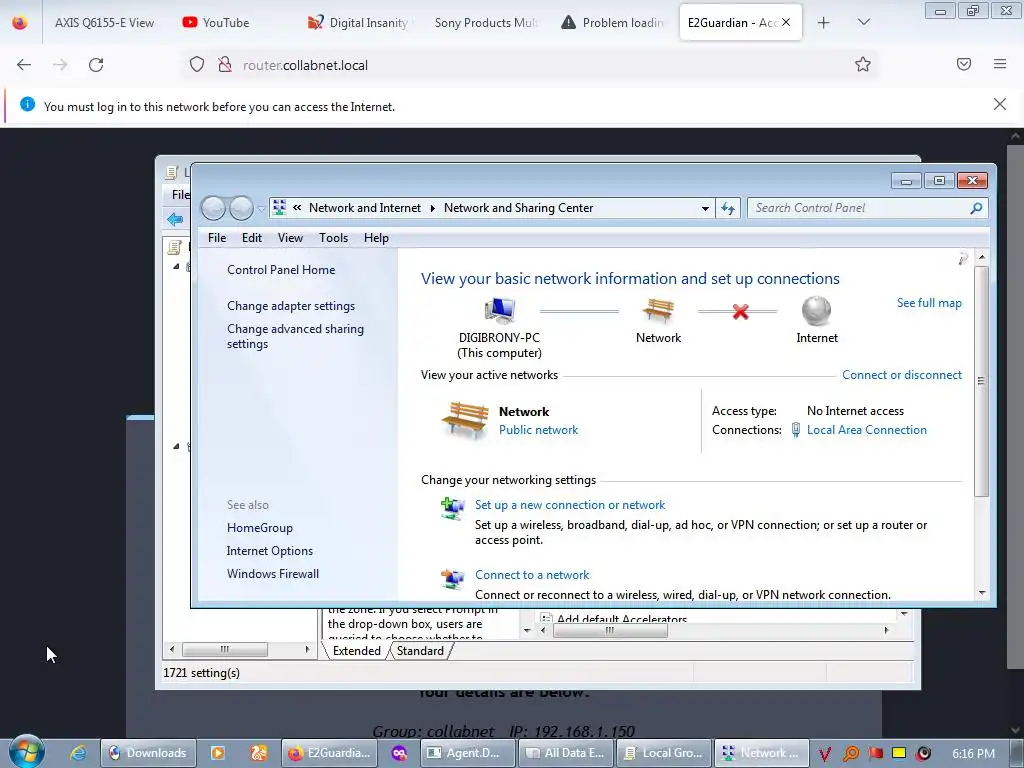Viewport: 1024px width, 768px height.
Task: Open the Downloads taskbar button
Action: [148, 753]
